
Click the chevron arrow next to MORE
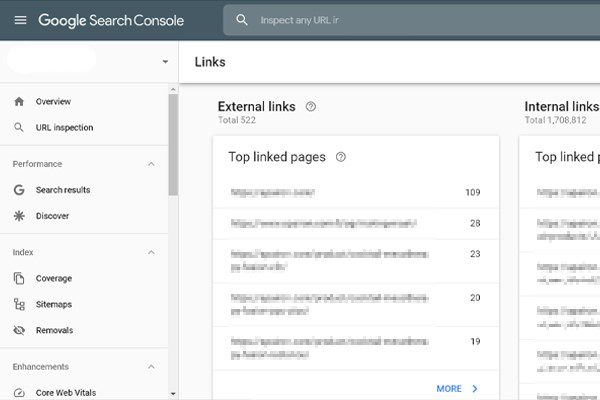[x=475, y=389]
